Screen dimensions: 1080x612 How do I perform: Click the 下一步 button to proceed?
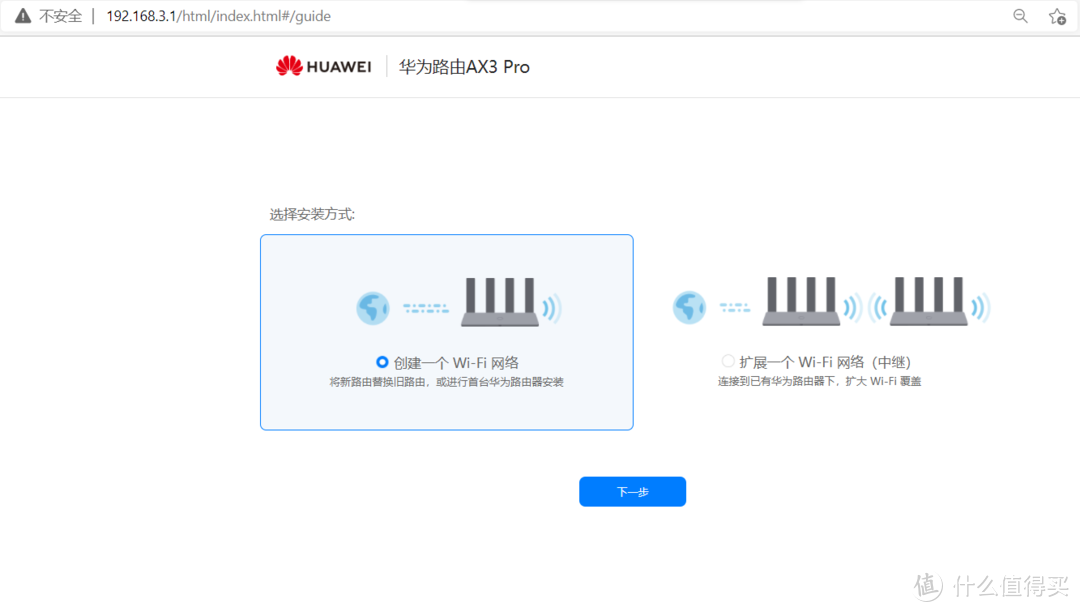632,491
